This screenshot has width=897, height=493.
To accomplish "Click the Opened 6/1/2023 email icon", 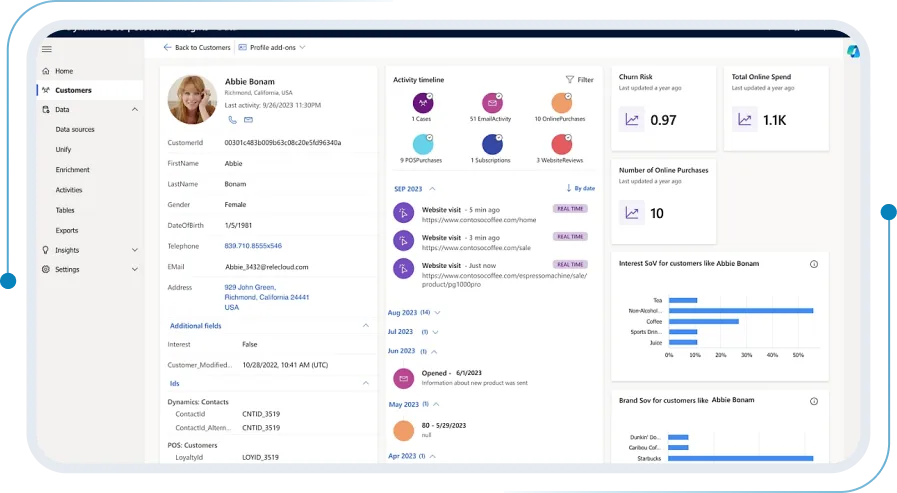I will click(x=403, y=378).
